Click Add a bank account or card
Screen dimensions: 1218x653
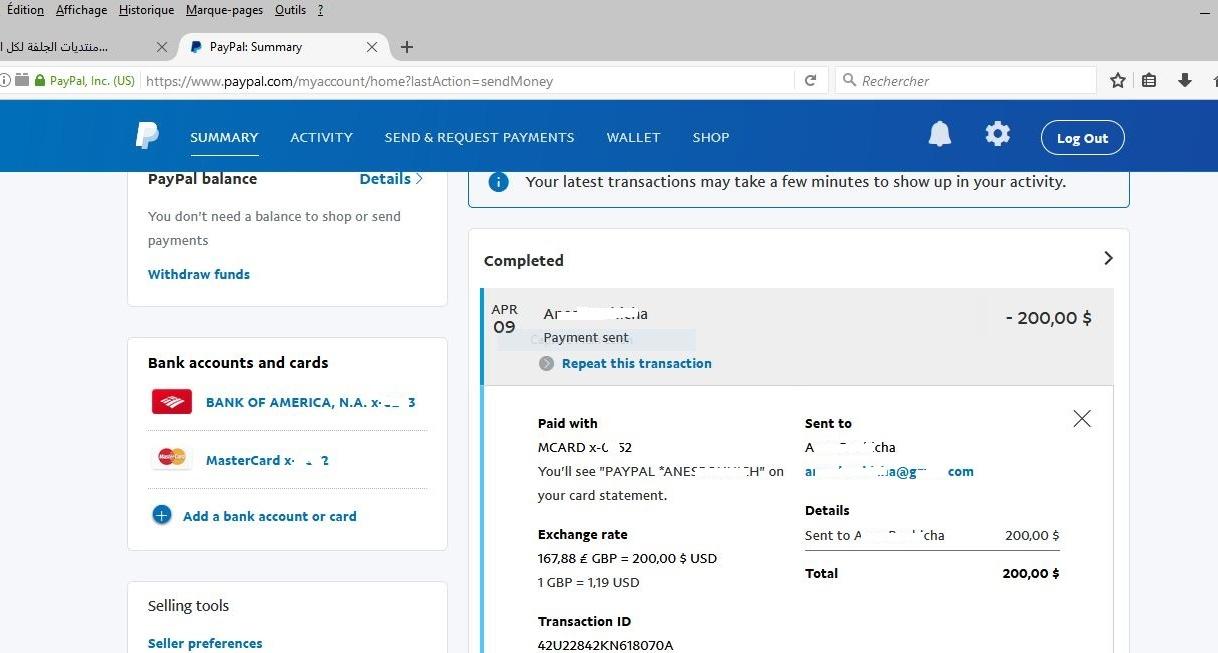270,516
